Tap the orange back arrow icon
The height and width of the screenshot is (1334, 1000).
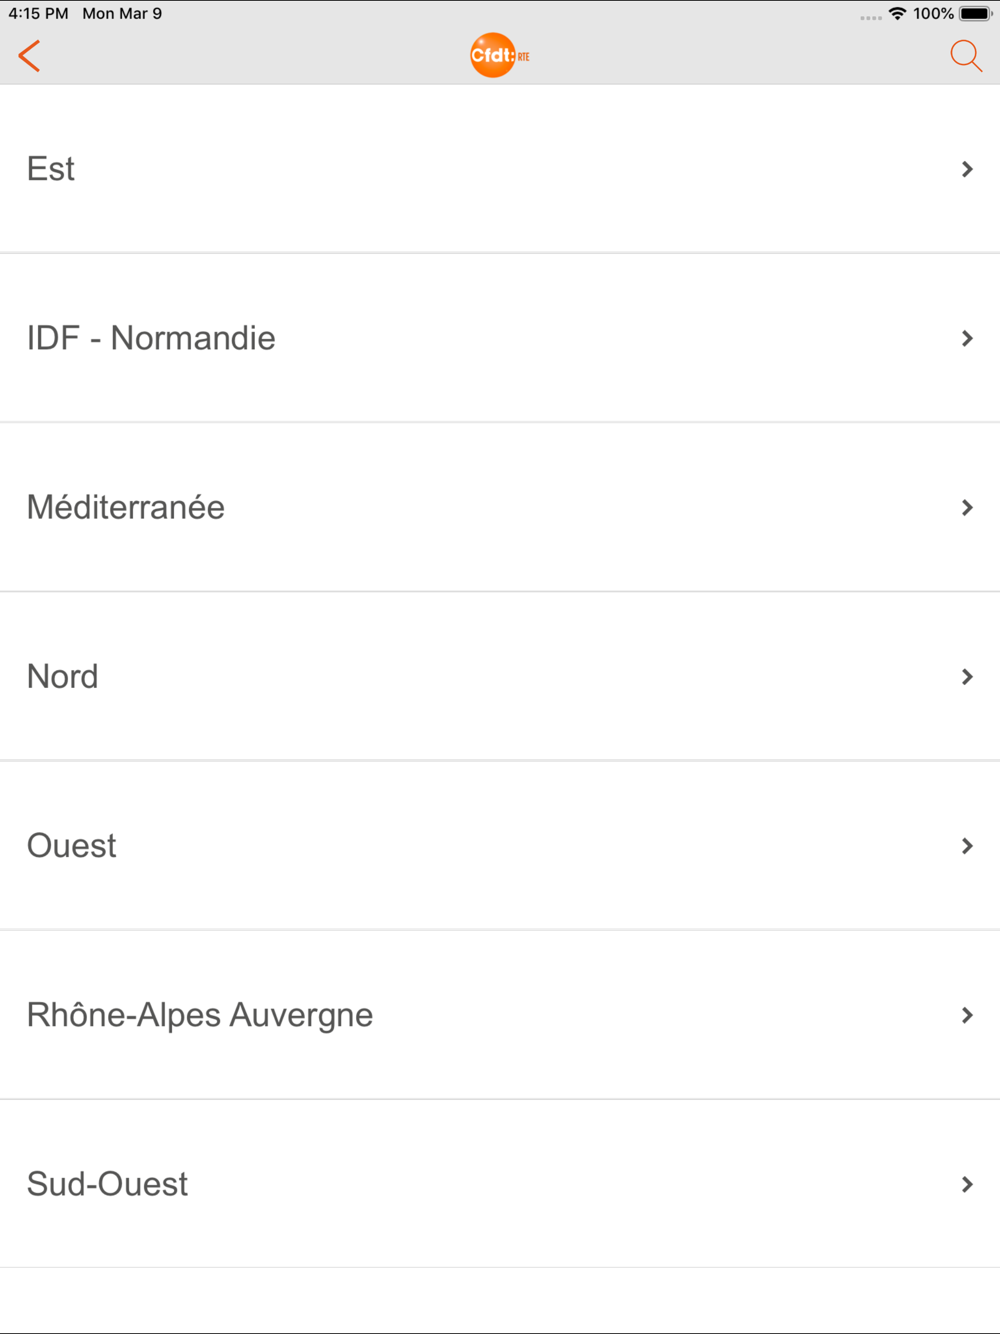(29, 56)
